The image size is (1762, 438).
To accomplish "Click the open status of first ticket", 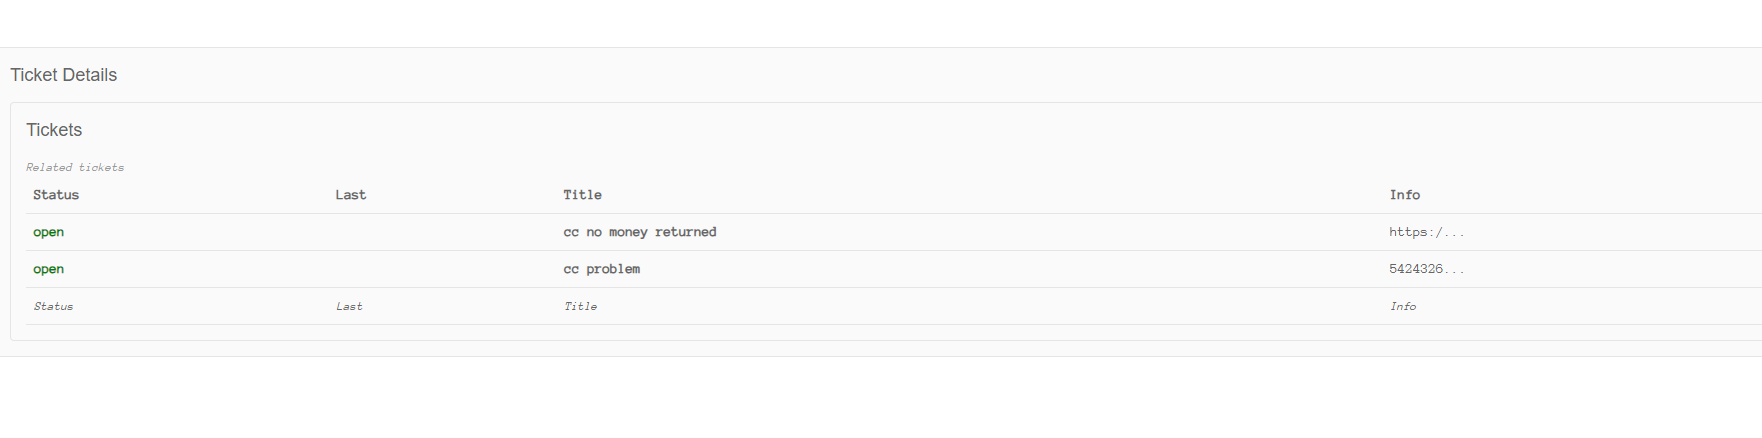I will (x=48, y=232).
